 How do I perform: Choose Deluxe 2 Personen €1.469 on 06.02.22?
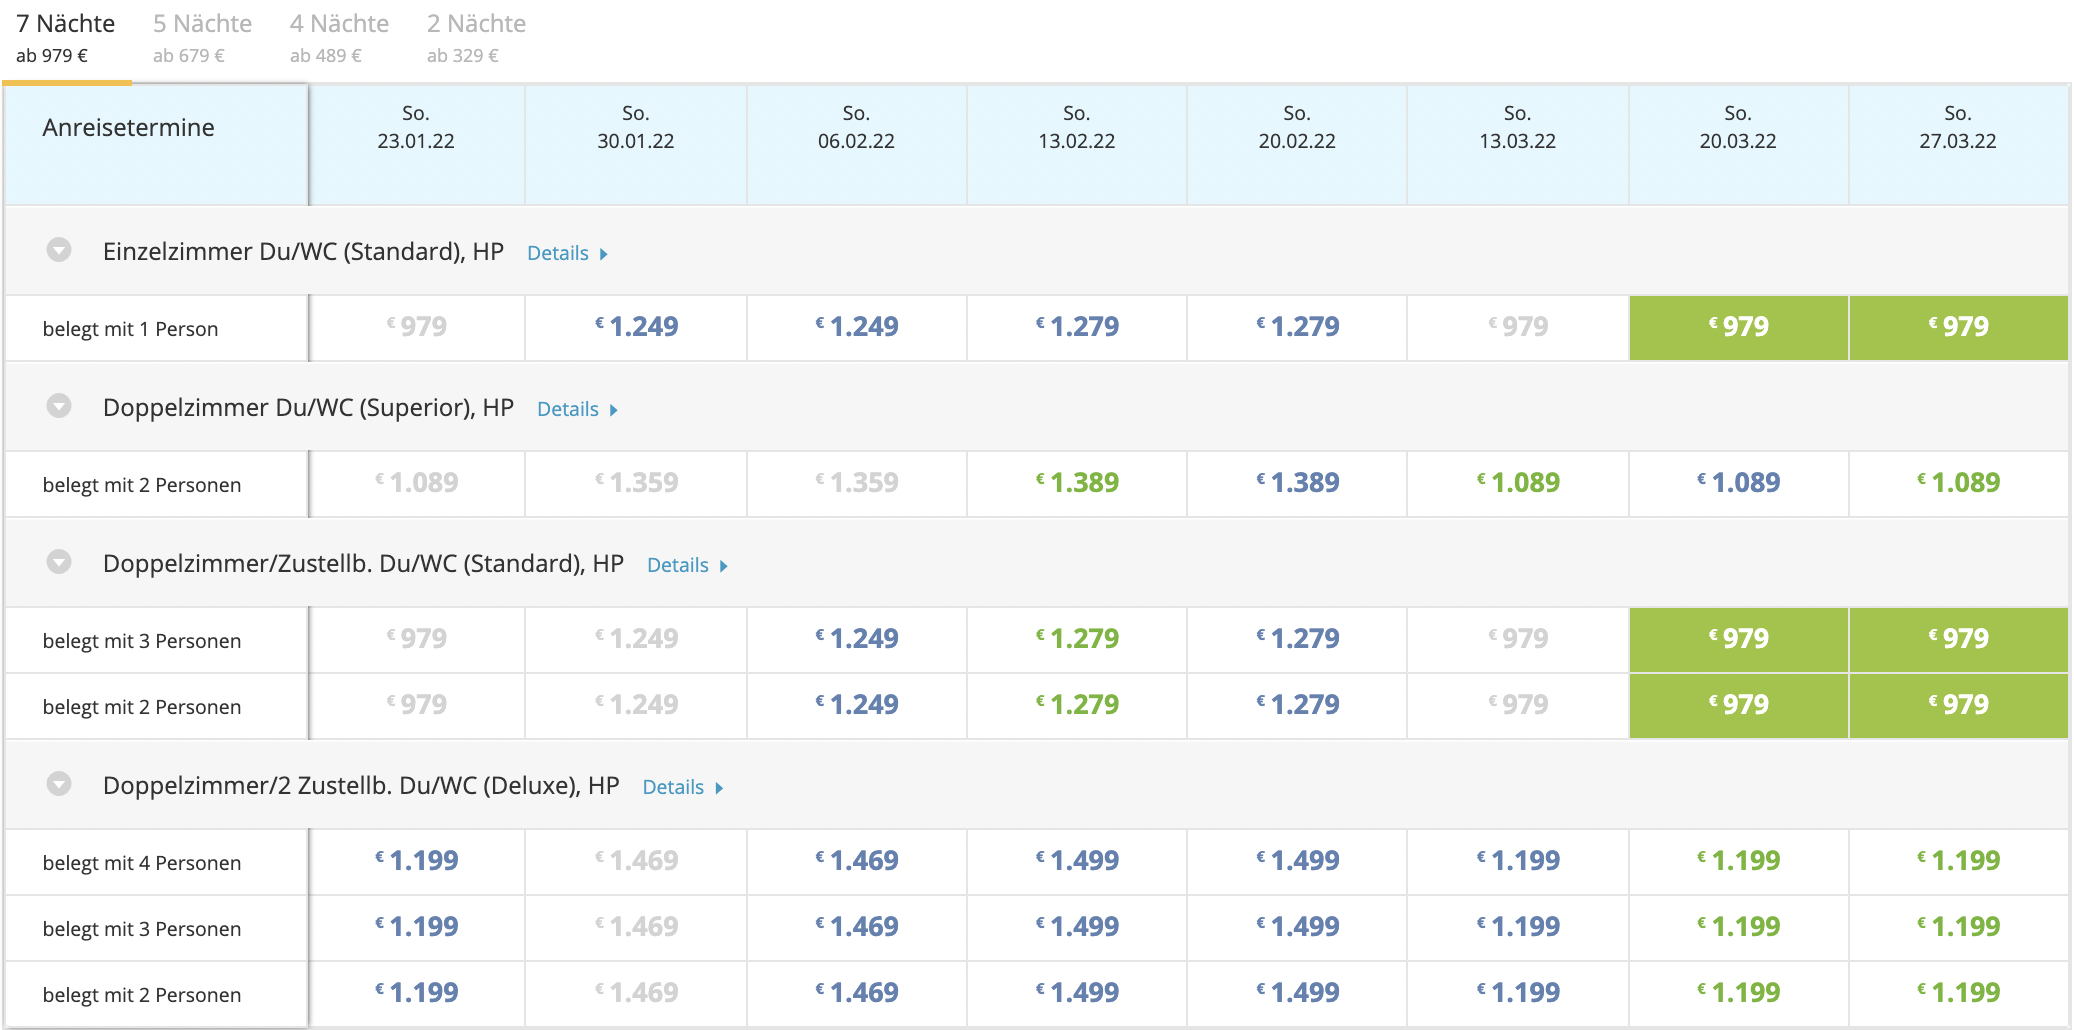(x=856, y=993)
